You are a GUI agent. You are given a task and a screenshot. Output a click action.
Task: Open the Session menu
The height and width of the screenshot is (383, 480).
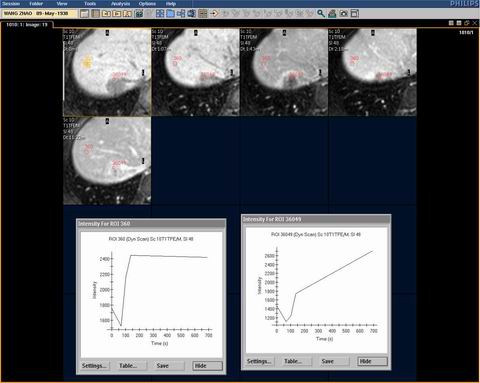[x=11, y=4]
